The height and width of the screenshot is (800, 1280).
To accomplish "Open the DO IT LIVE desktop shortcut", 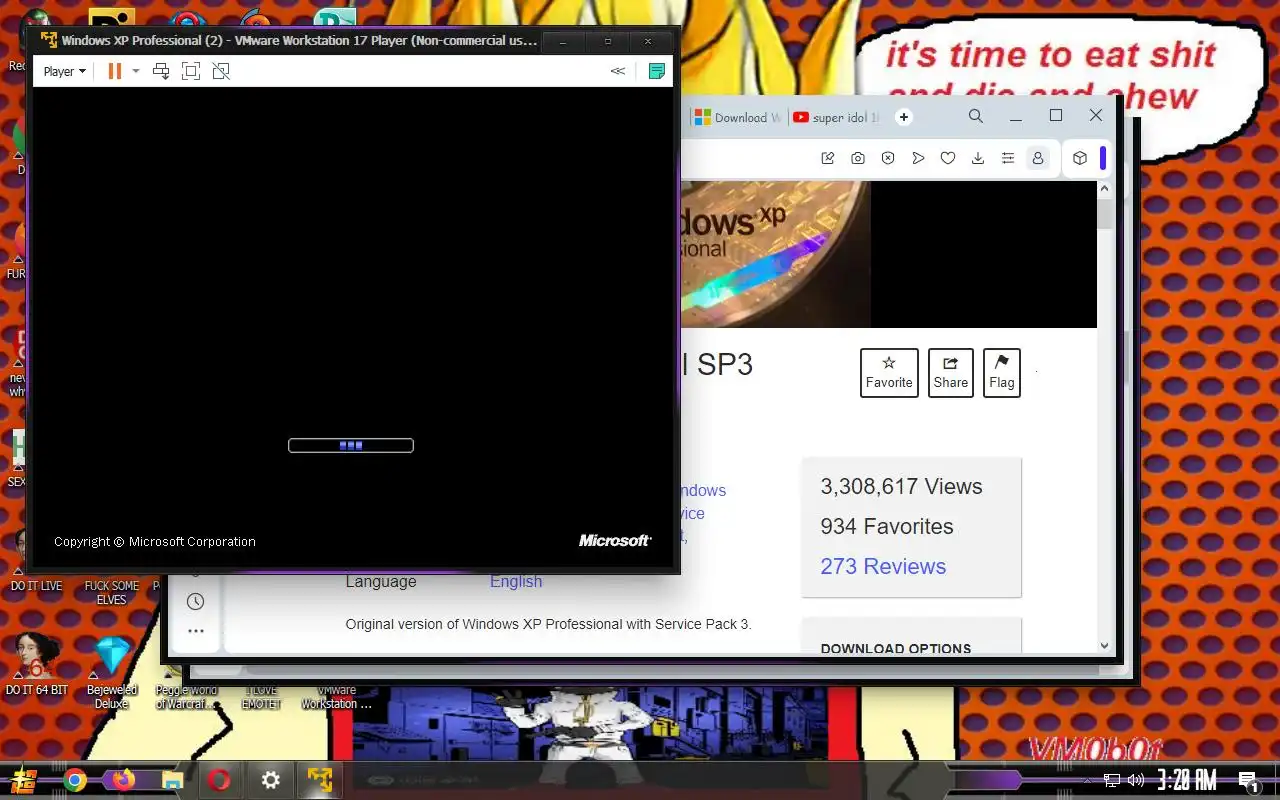I will point(37,586).
